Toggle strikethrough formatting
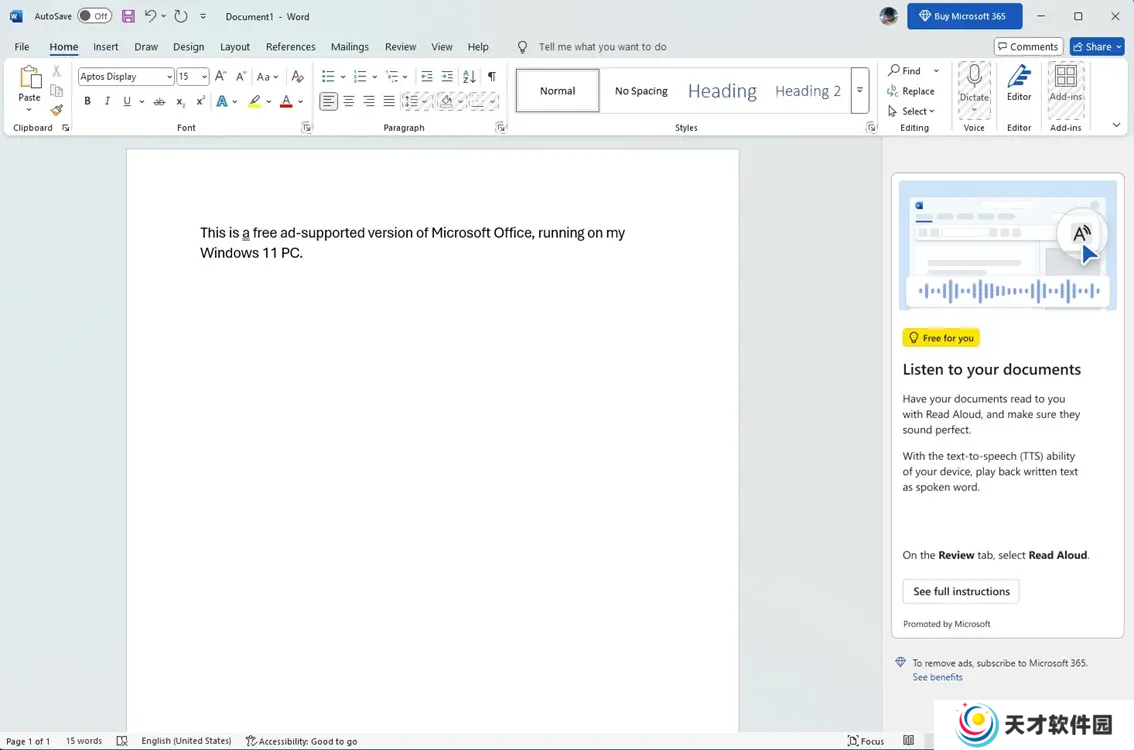Image resolution: width=1134 pixels, height=750 pixels. [159, 101]
